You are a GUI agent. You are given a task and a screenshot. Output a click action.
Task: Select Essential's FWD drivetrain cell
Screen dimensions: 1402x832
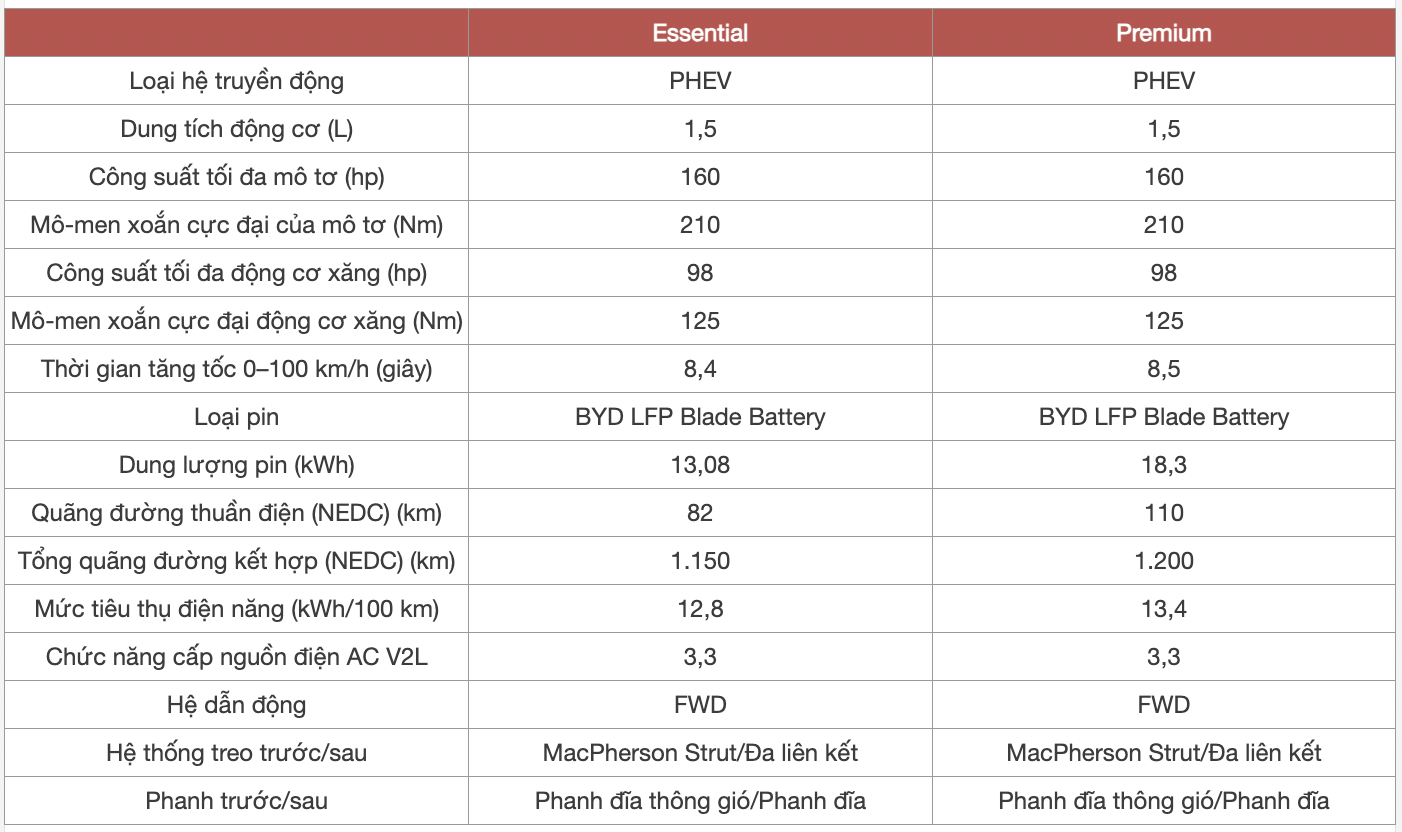coord(700,705)
